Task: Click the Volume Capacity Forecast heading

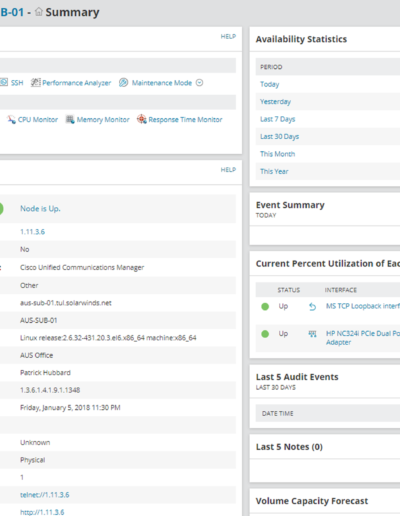Action: point(312,501)
